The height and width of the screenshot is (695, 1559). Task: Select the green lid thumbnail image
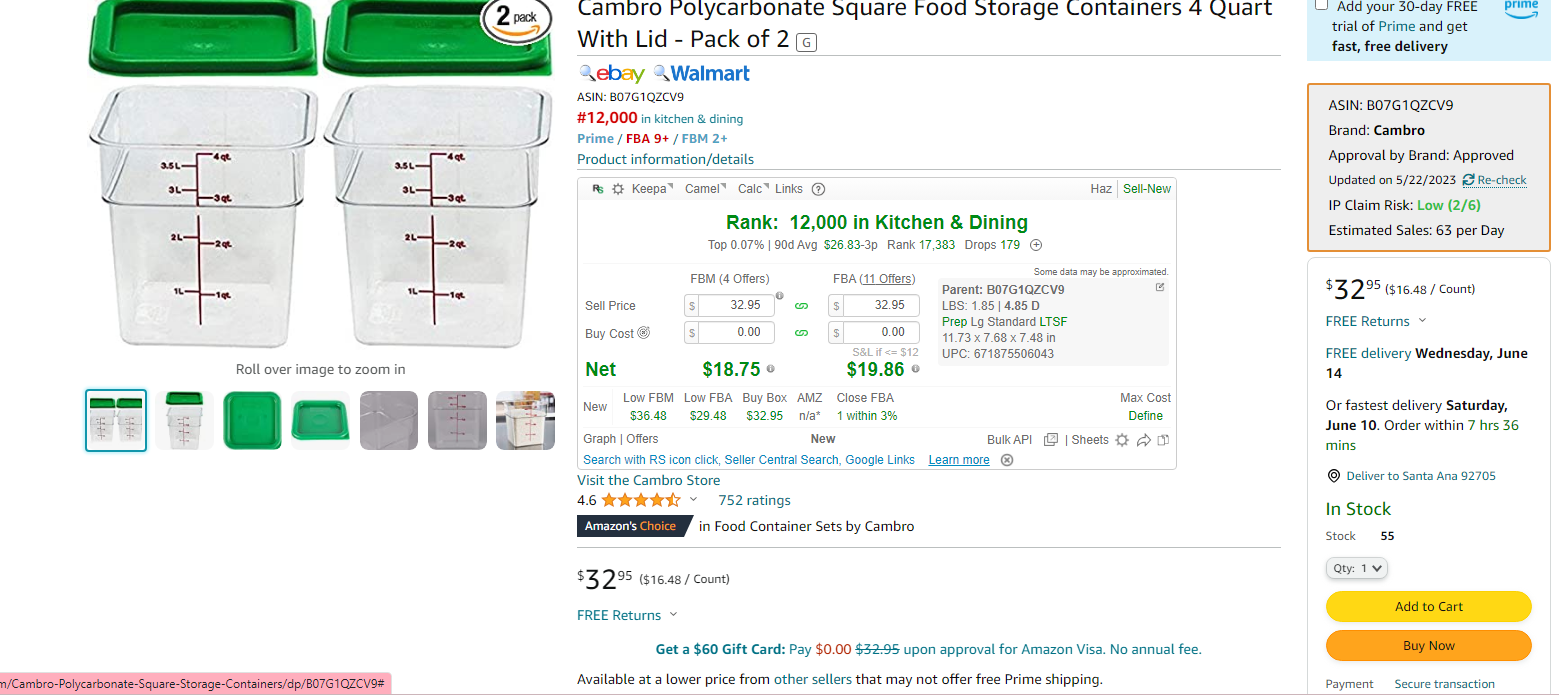tap(252, 420)
